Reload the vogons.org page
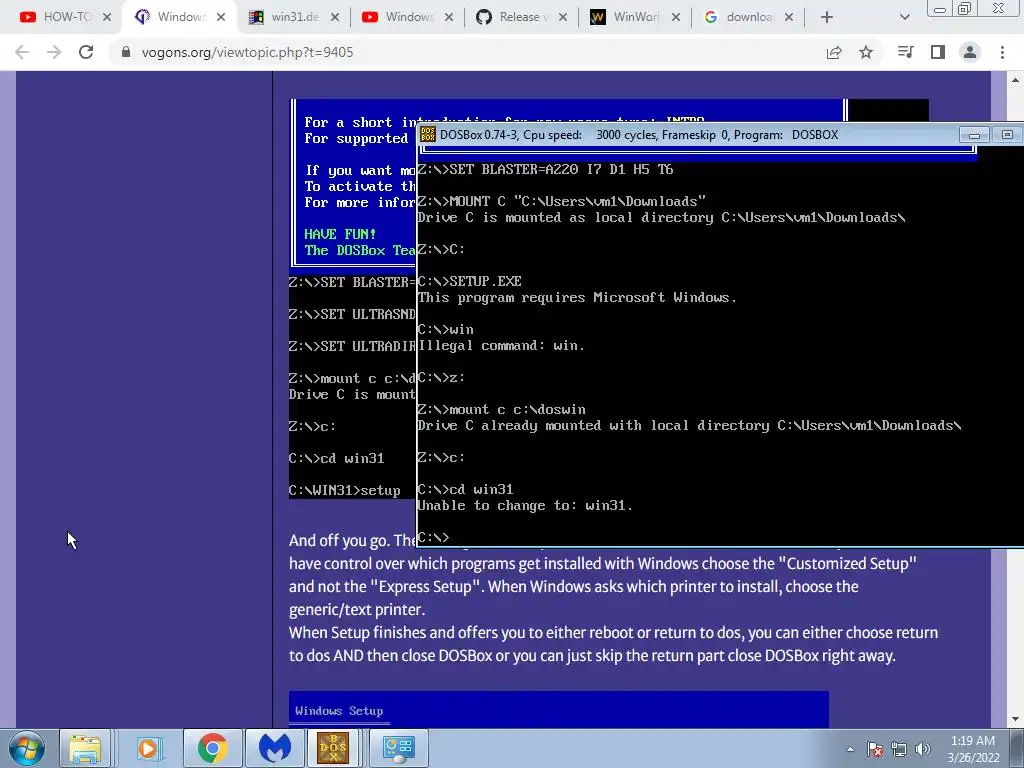1024x768 pixels. [86, 52]
